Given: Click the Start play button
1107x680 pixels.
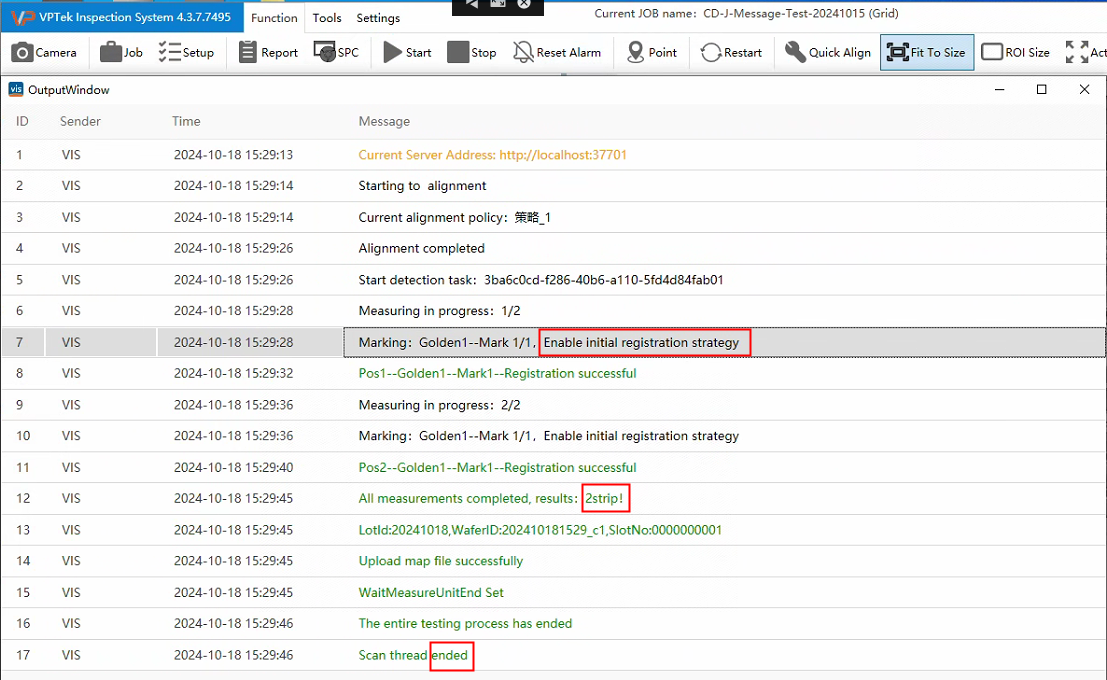Looking at the screenshot, I should click(x=407, y=52).
